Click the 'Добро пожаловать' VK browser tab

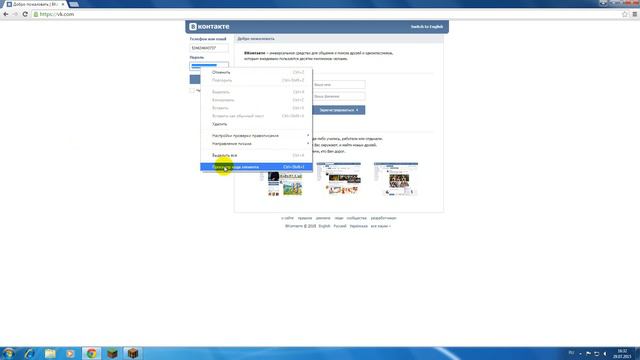[x=35, y=4]
